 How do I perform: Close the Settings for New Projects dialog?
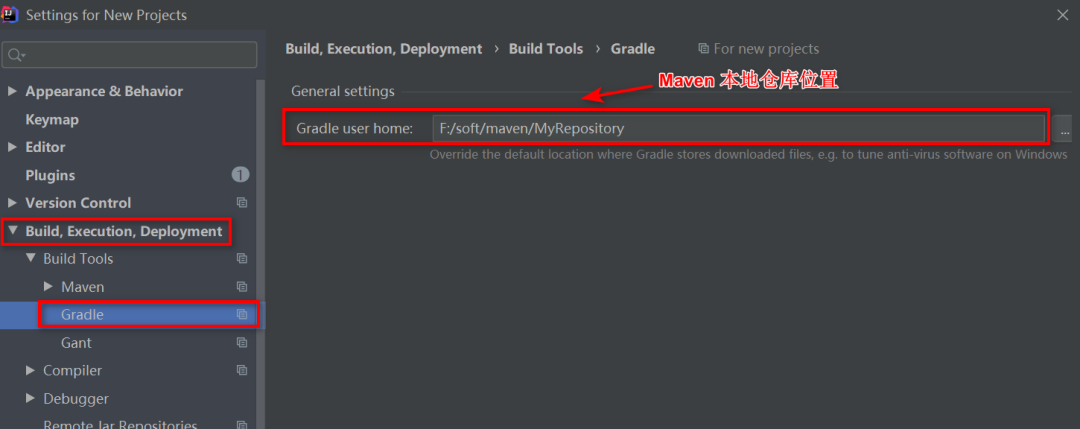point(1063,14)
